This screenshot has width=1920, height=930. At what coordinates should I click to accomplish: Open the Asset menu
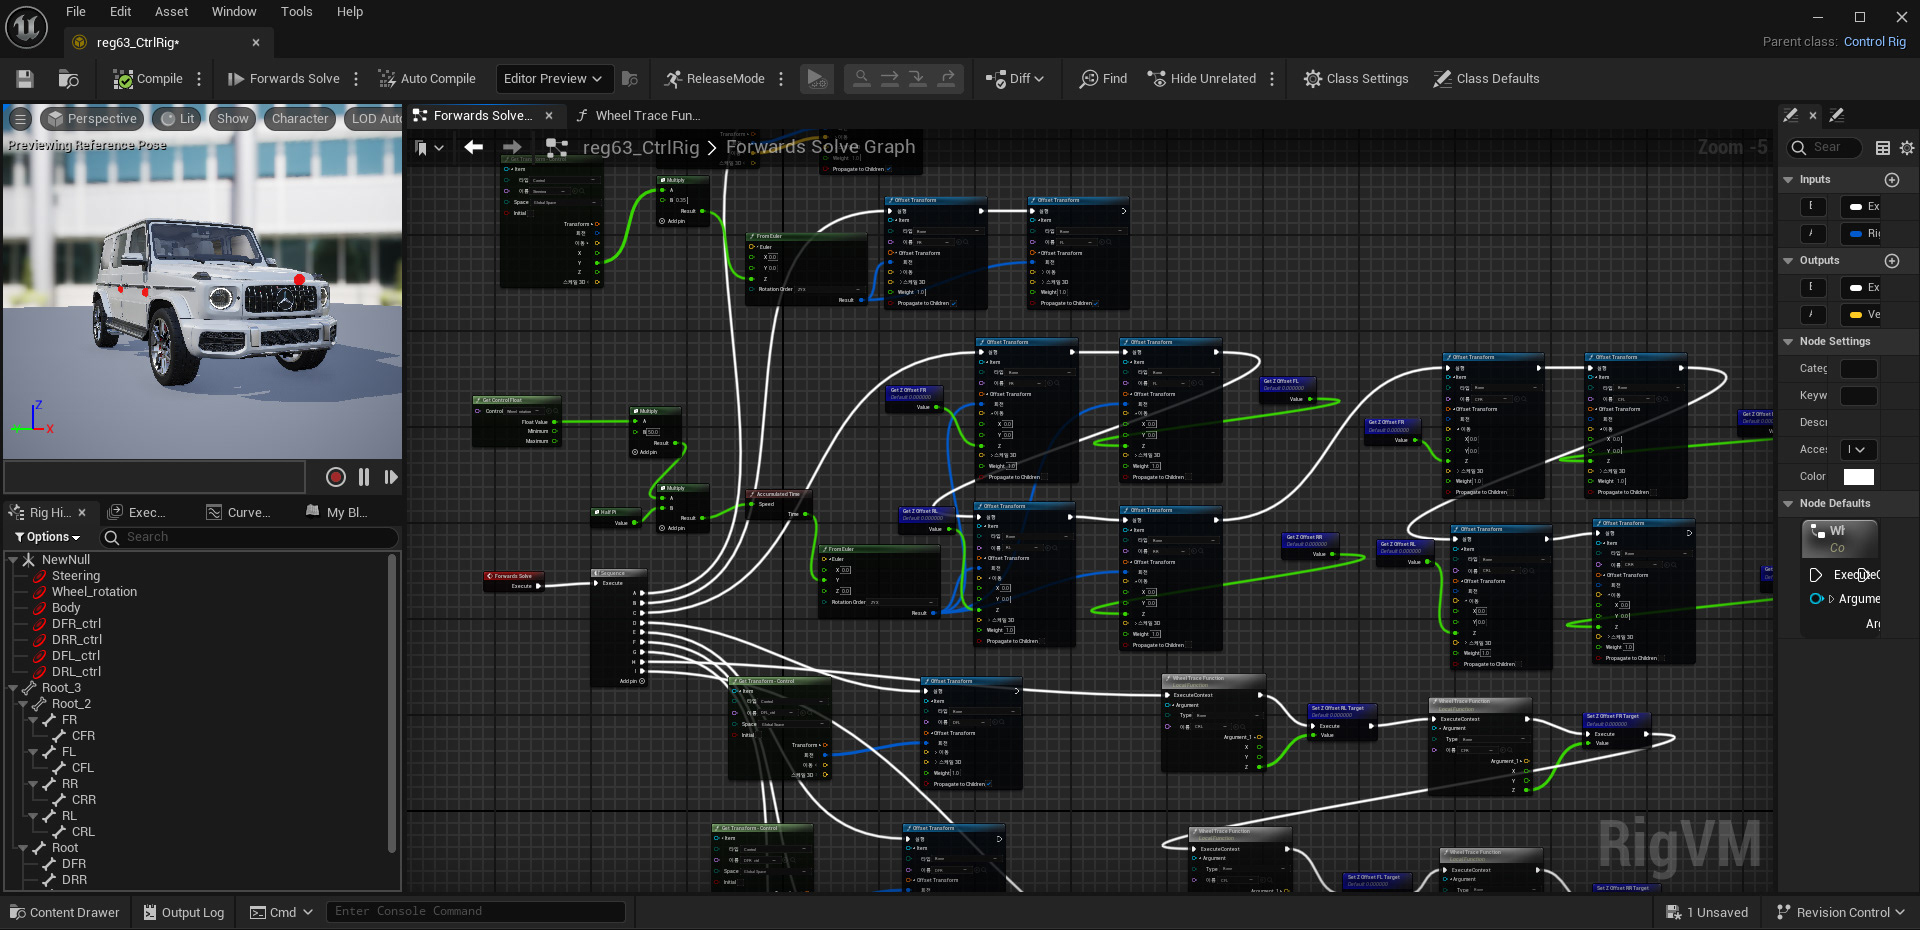click(171, 12)
